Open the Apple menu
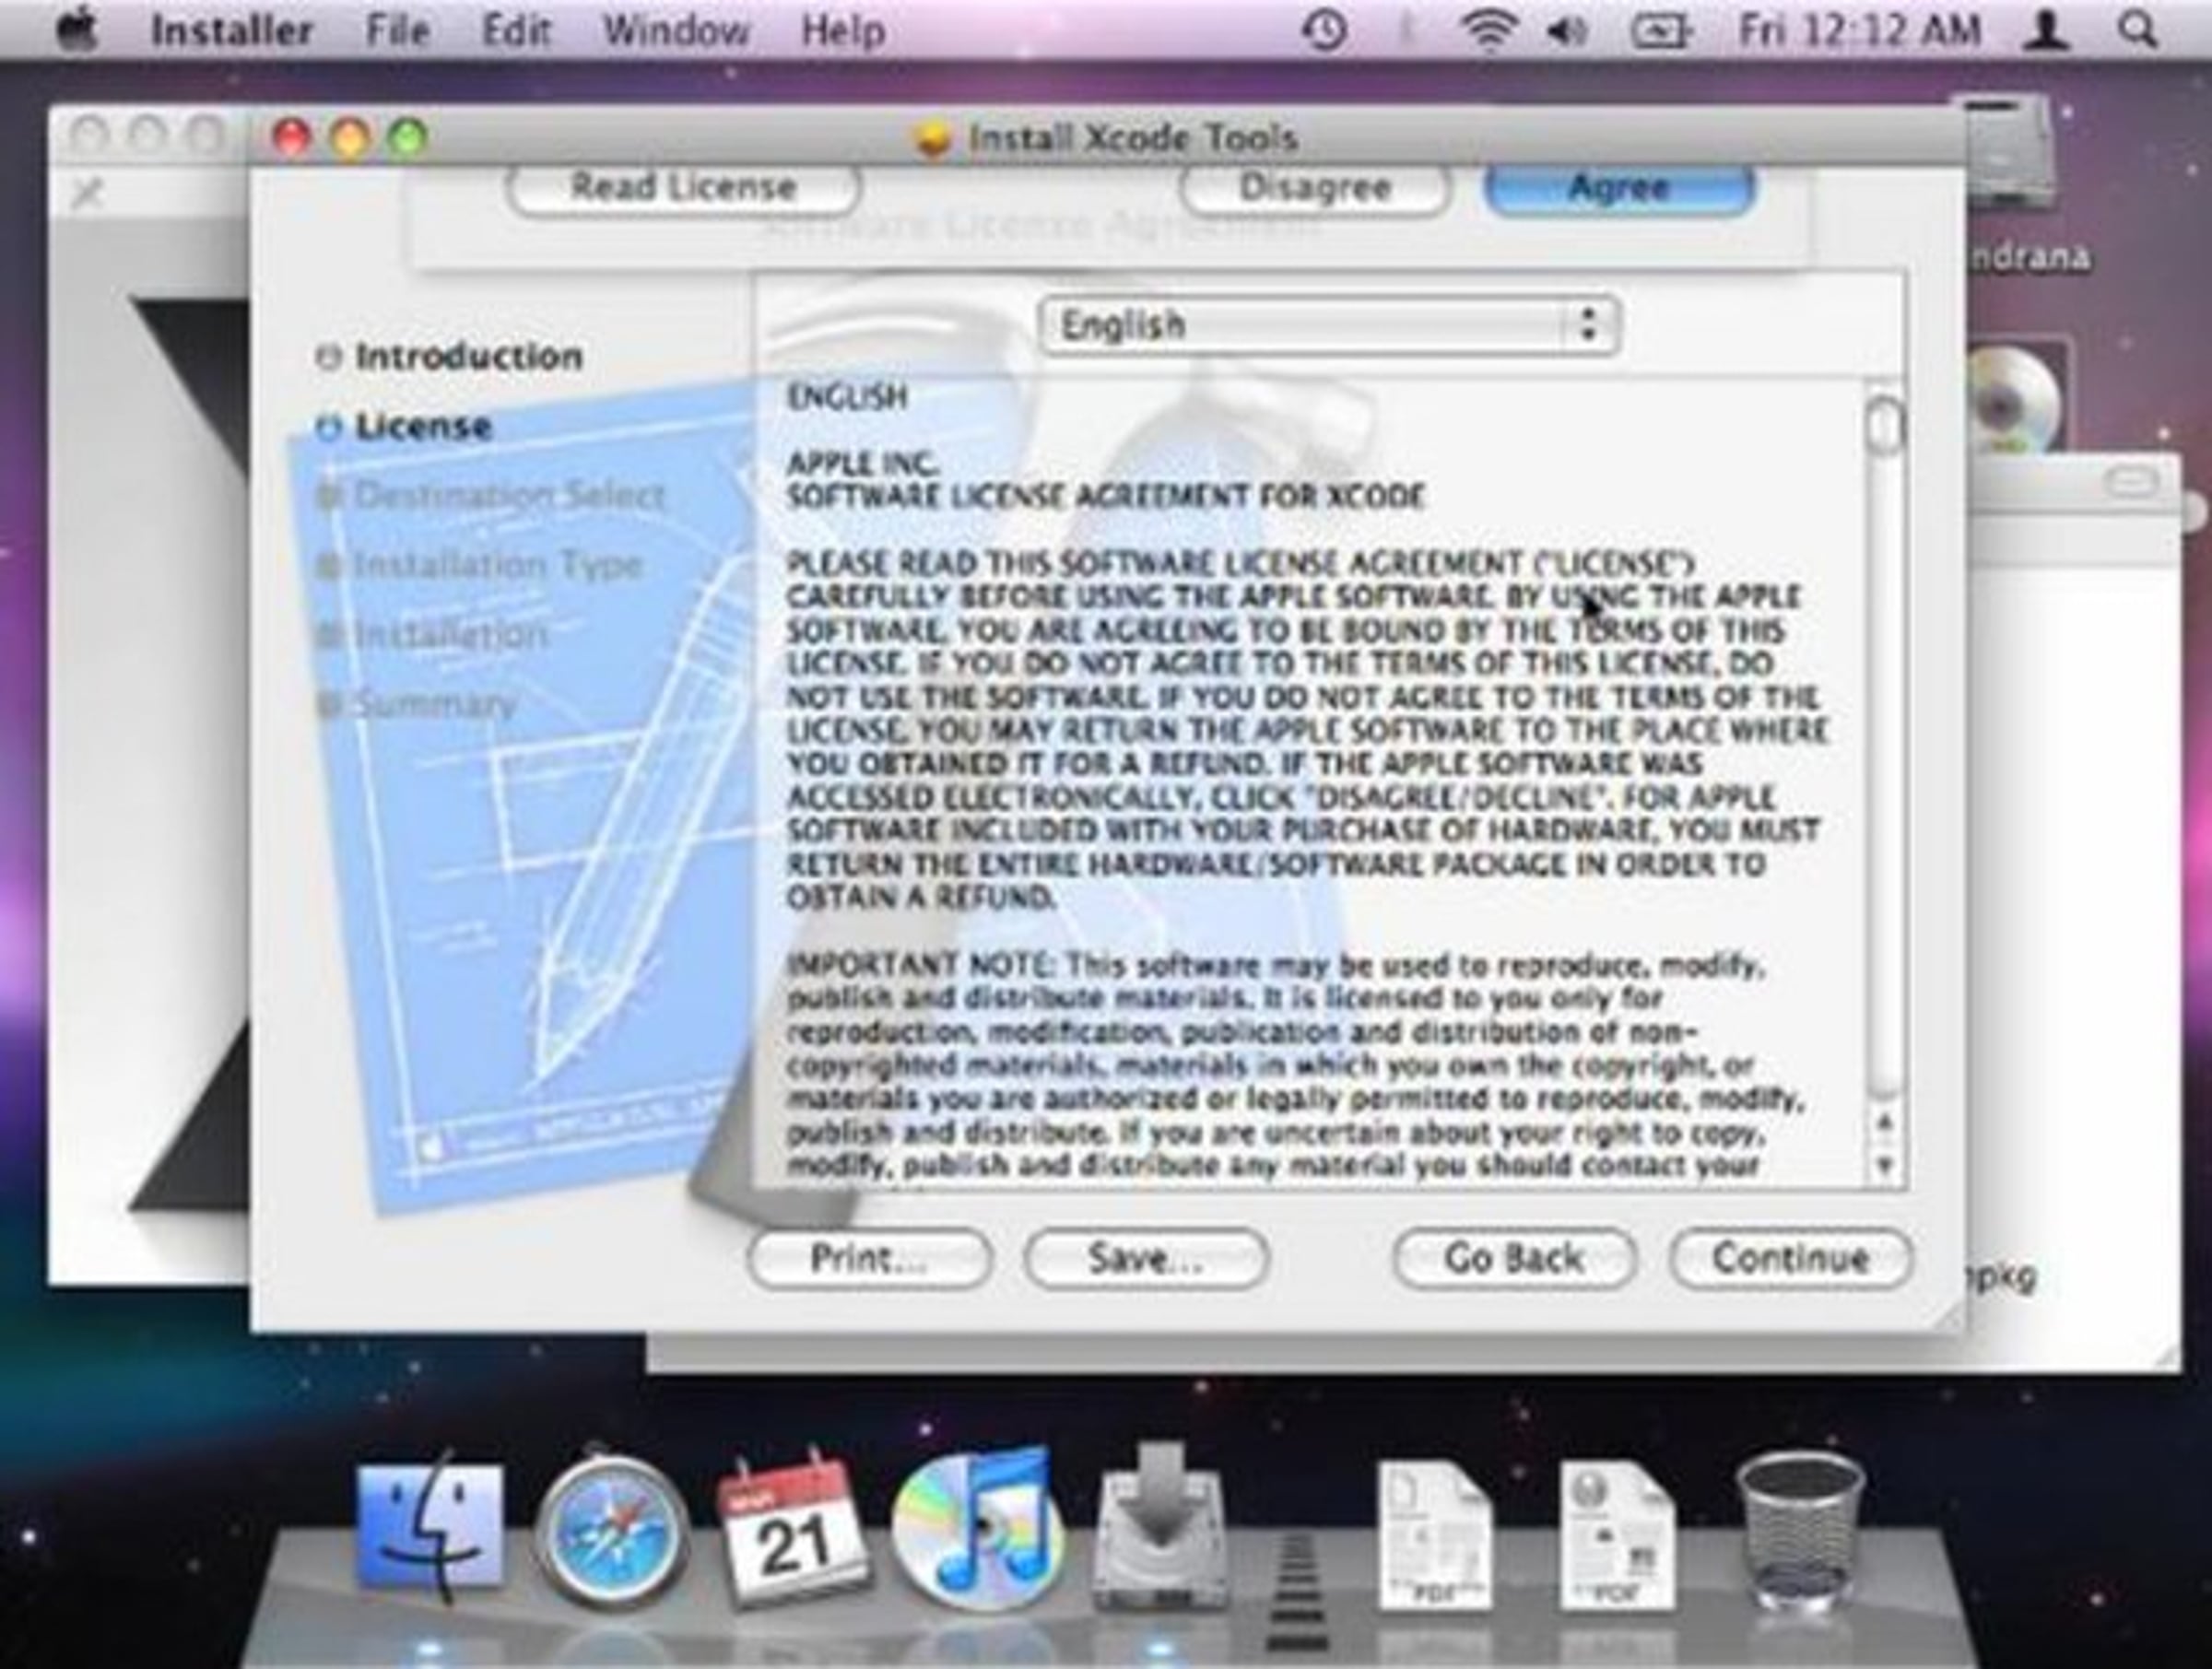2212x1669 pixels. (x=77, y=30)
